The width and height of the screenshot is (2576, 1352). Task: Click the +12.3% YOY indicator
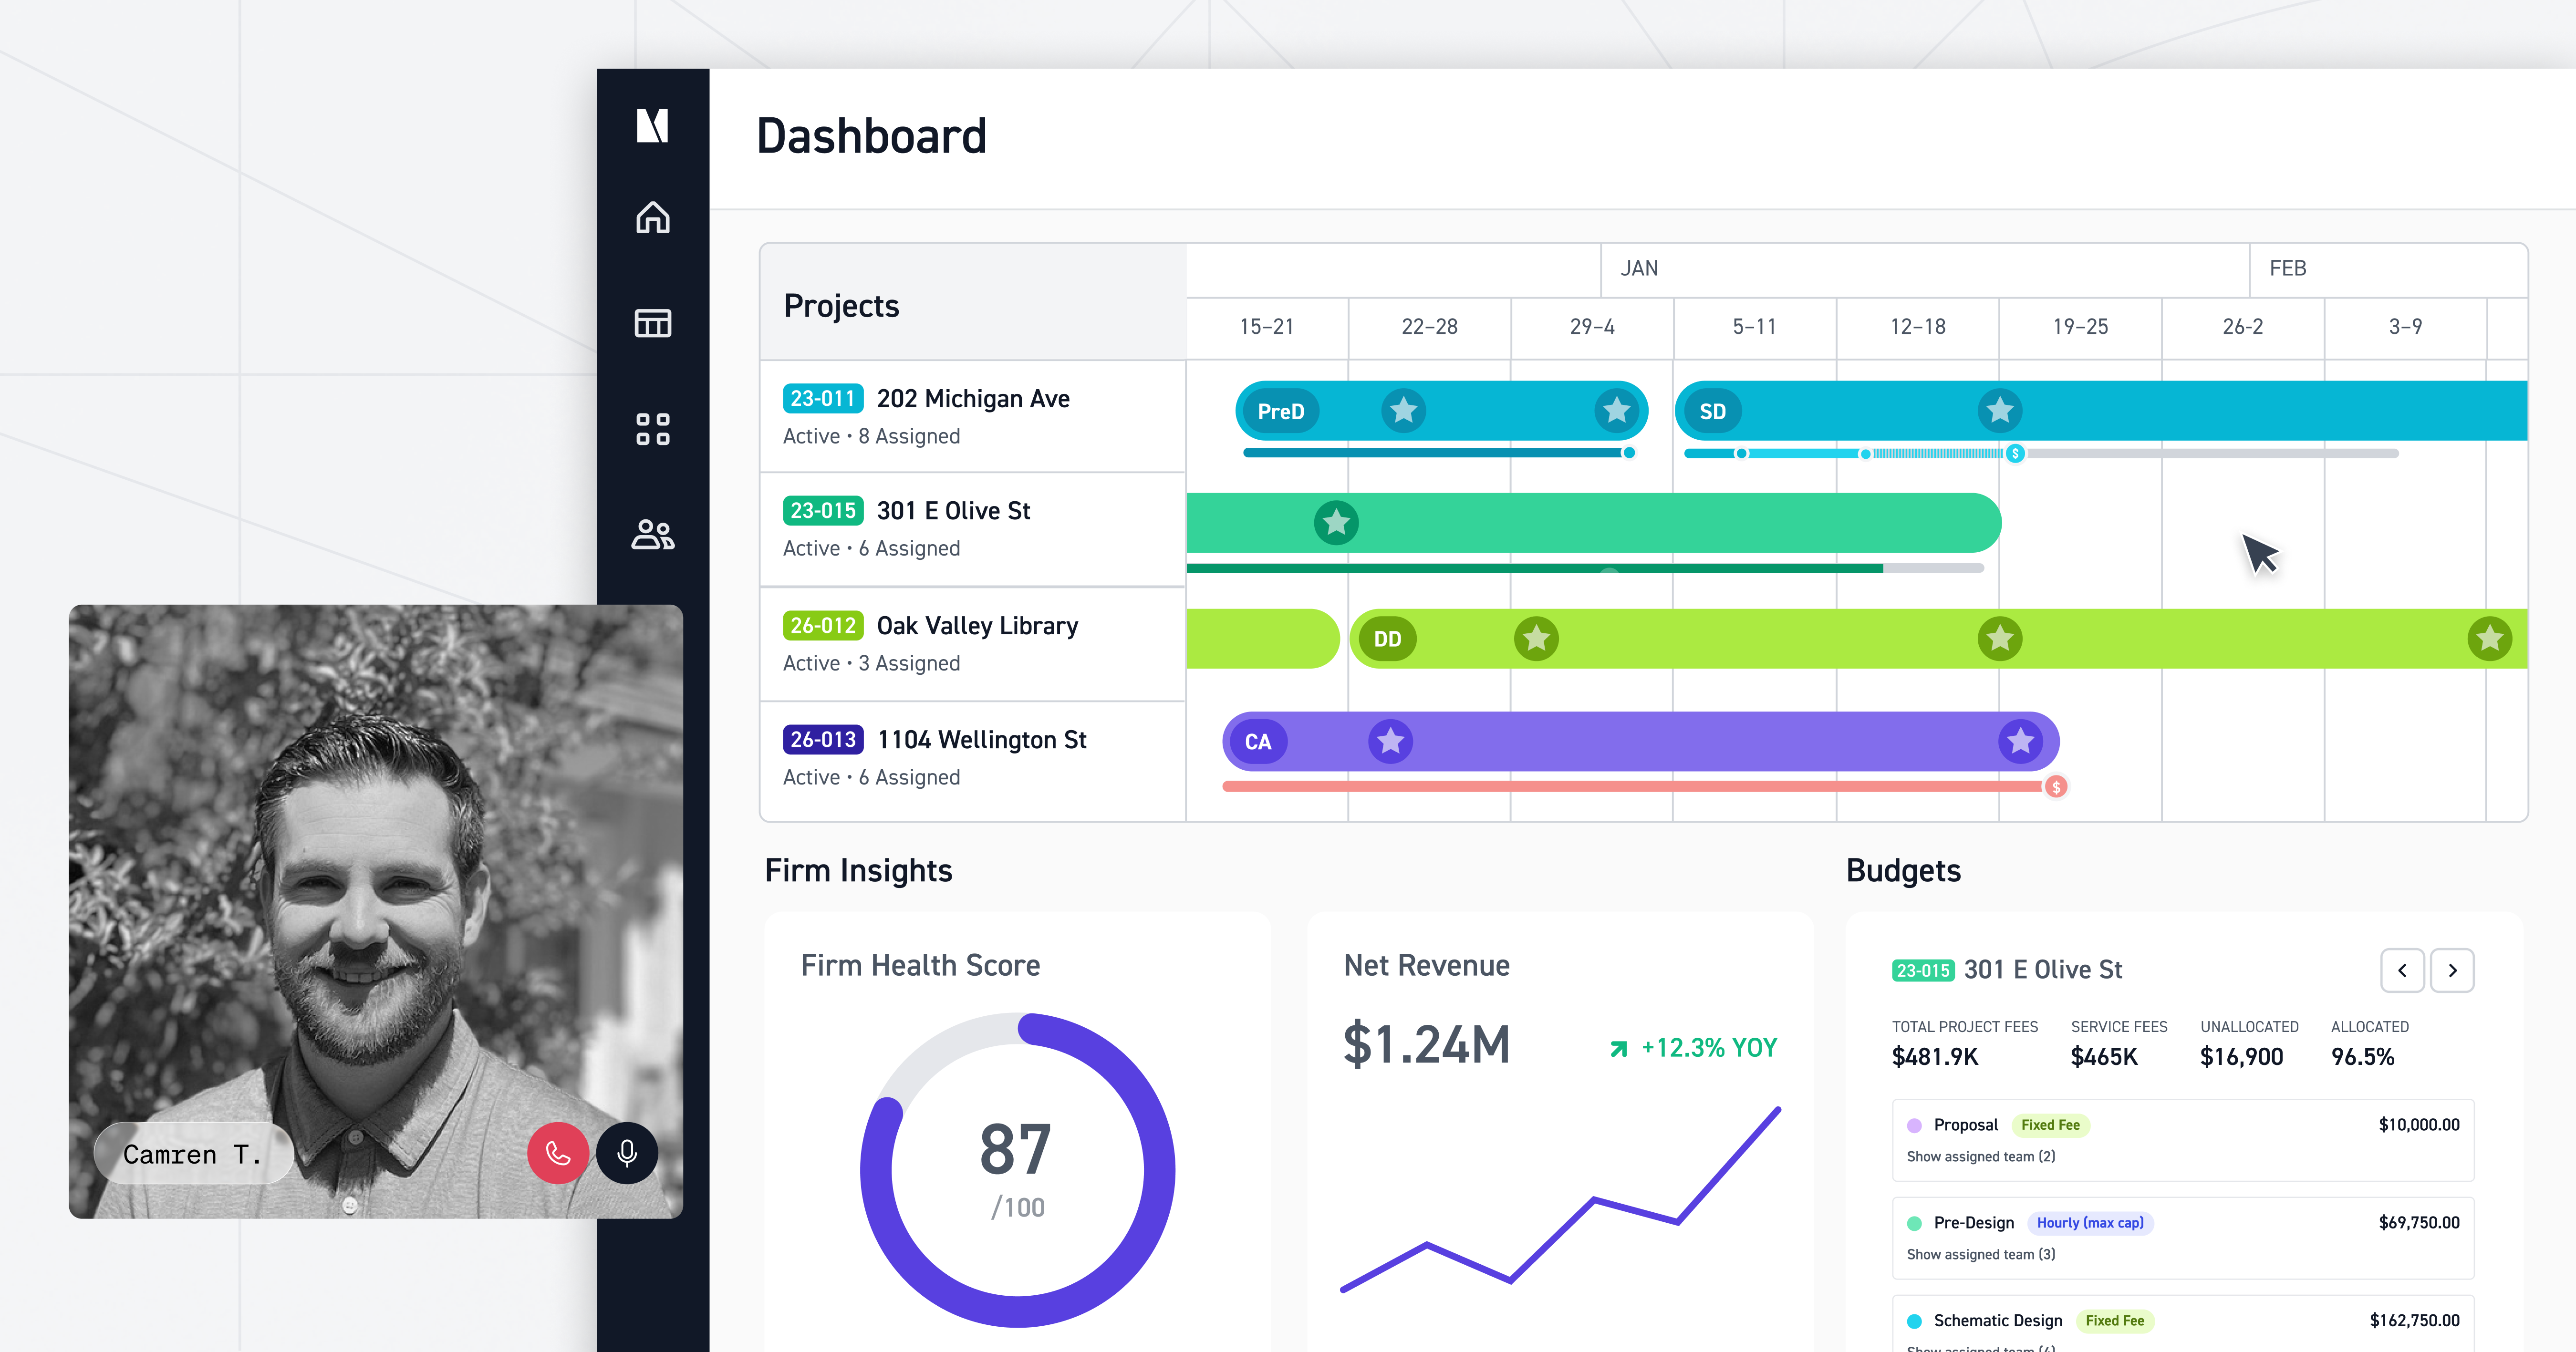(1693, 1048)
